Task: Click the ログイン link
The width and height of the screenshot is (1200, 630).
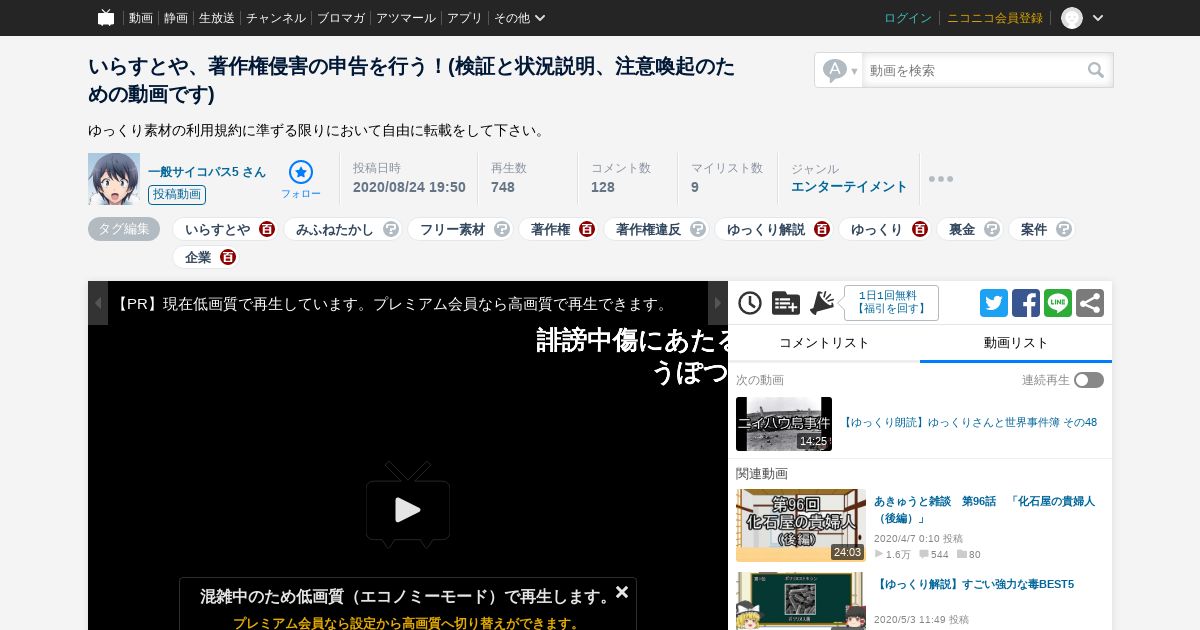Action: pos(908,18)
